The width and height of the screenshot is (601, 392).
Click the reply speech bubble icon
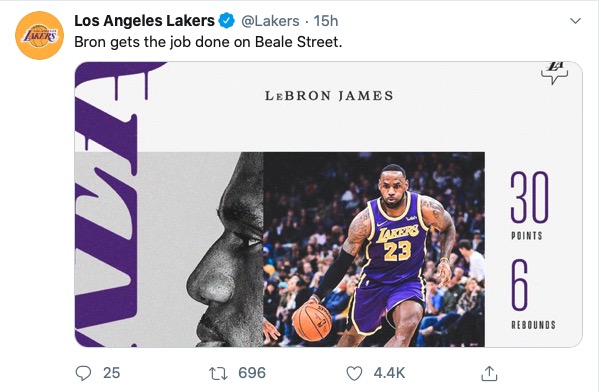click(x=83, y=373)
